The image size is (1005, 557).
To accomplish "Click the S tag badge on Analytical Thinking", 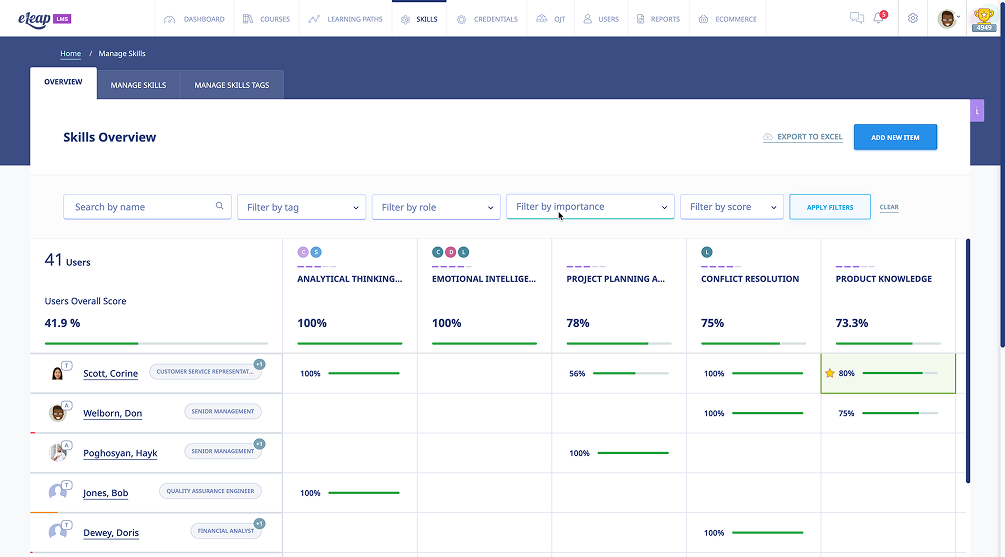I will pyautogui.click(x=316, y=252).
